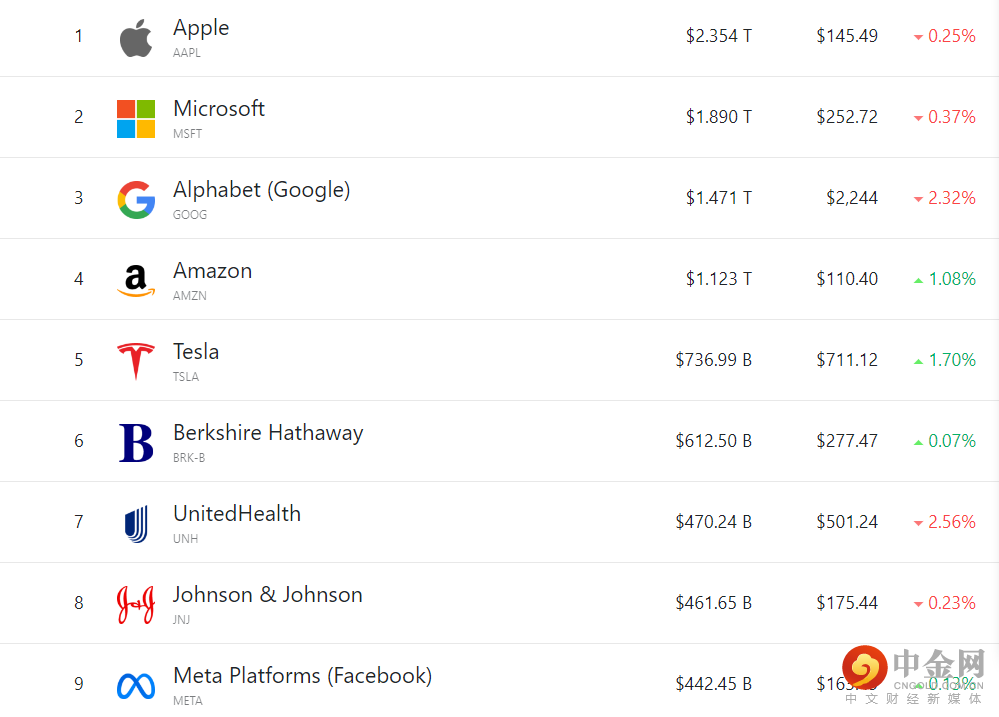Click the Johnson & Johnson name link
999x717 pixels.
(268, 594)
